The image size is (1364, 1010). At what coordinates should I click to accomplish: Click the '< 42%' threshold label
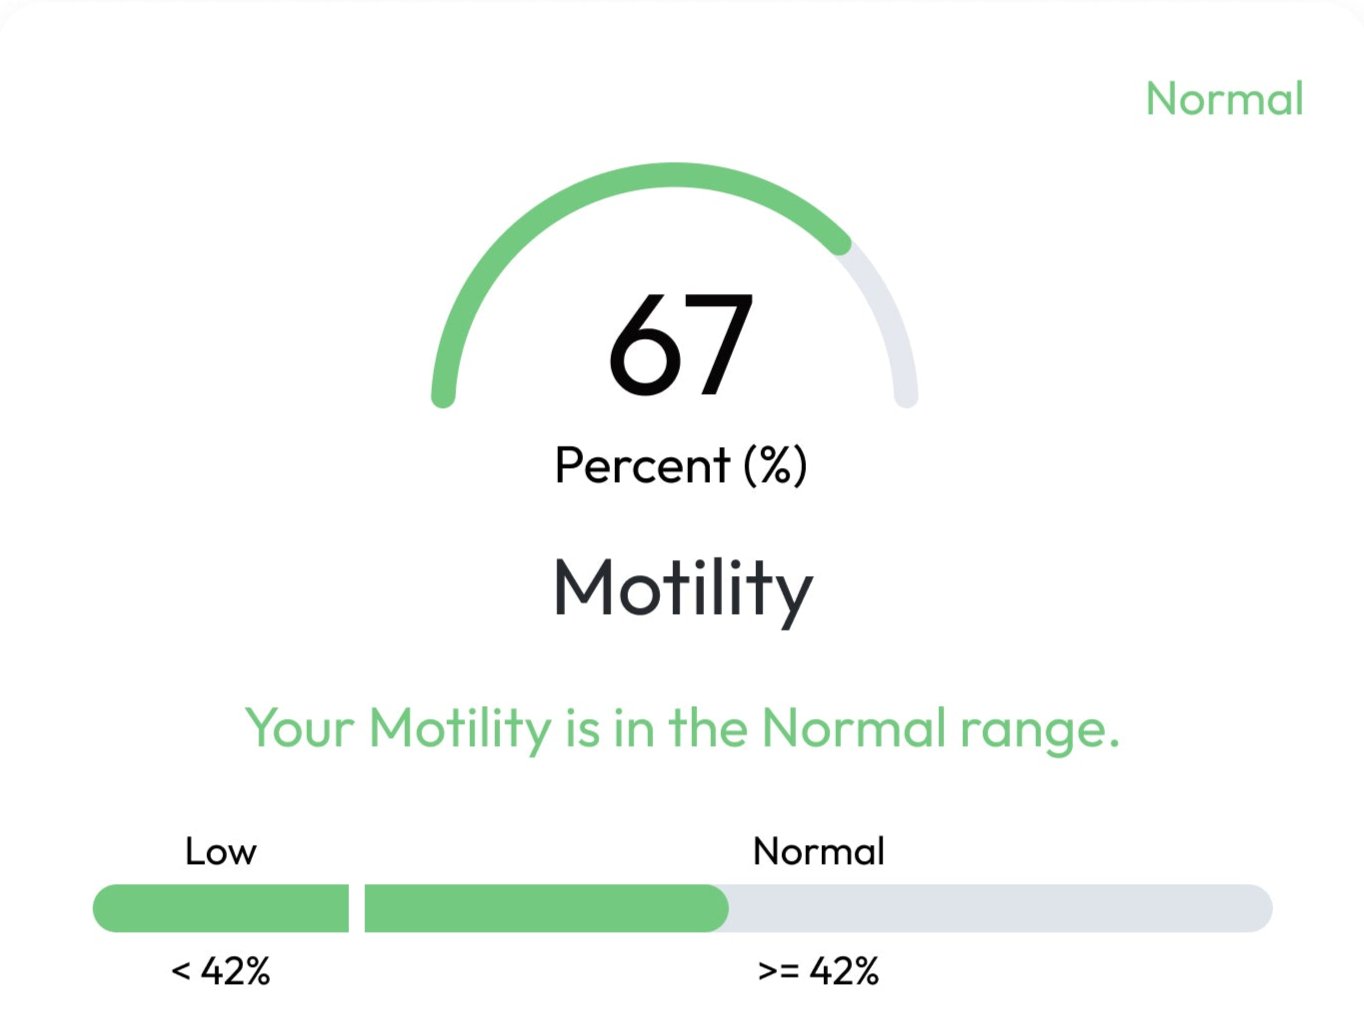(x=221, y=971)
